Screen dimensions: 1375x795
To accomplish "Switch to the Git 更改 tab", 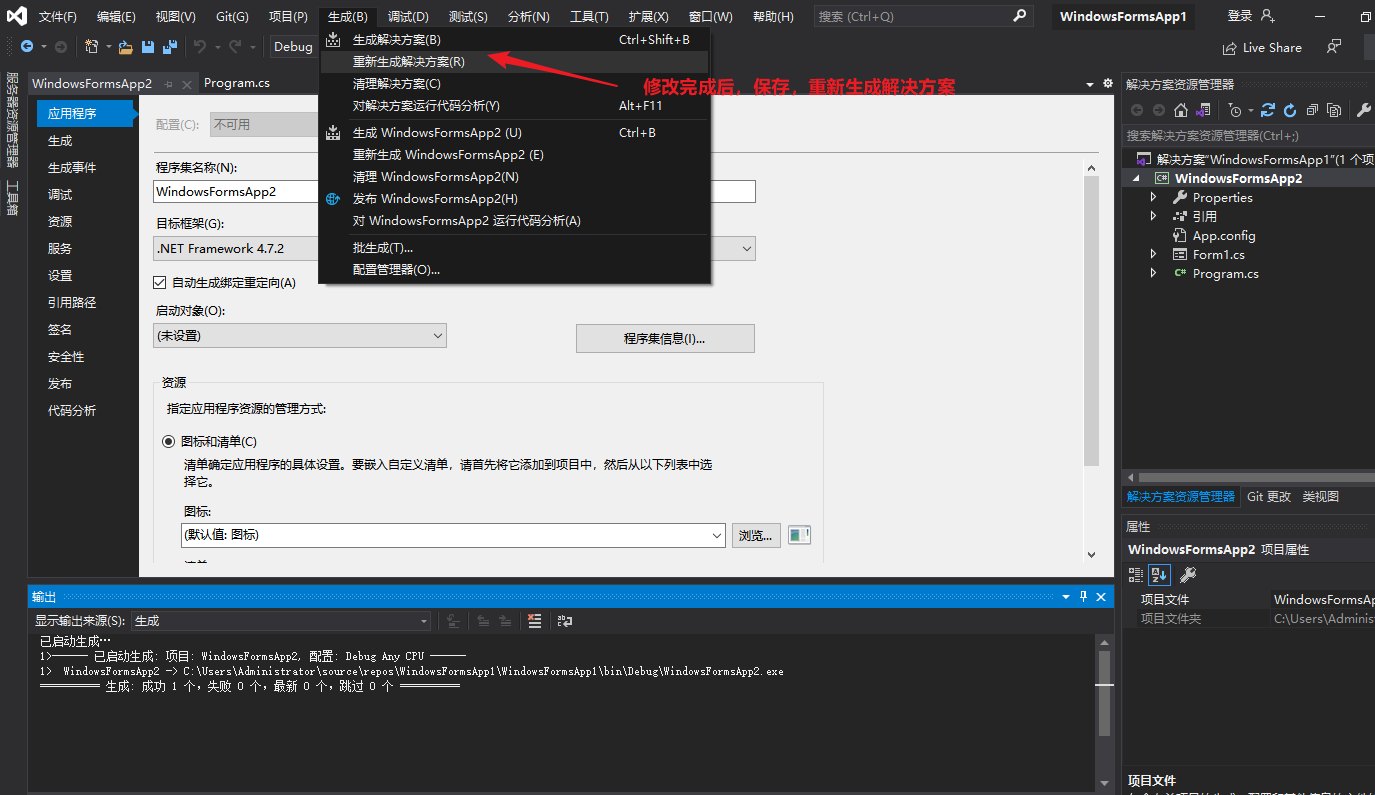I will click(1269, 496).
